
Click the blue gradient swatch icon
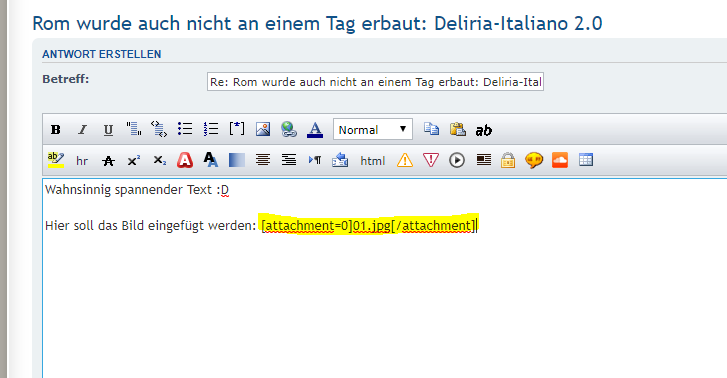pos(237,160)
